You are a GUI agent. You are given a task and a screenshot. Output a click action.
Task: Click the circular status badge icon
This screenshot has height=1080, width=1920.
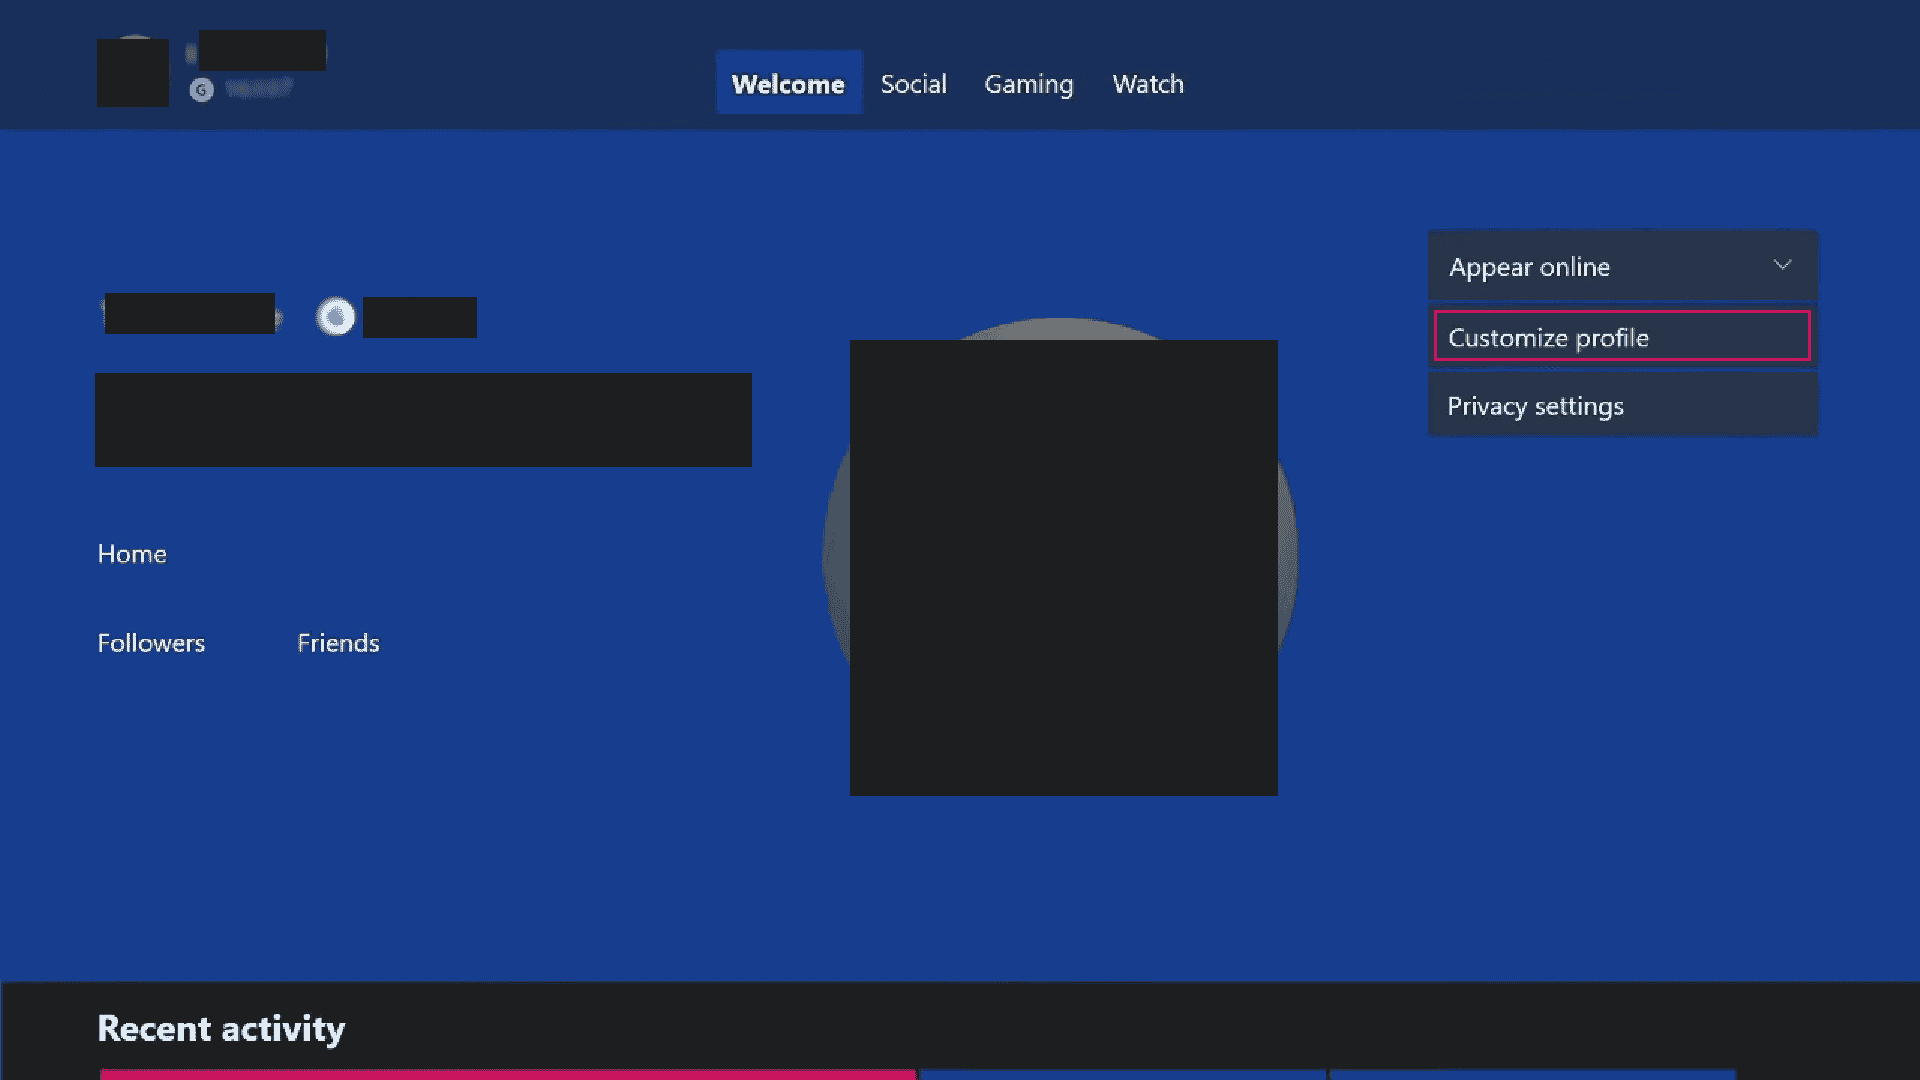tap(334, 316)
